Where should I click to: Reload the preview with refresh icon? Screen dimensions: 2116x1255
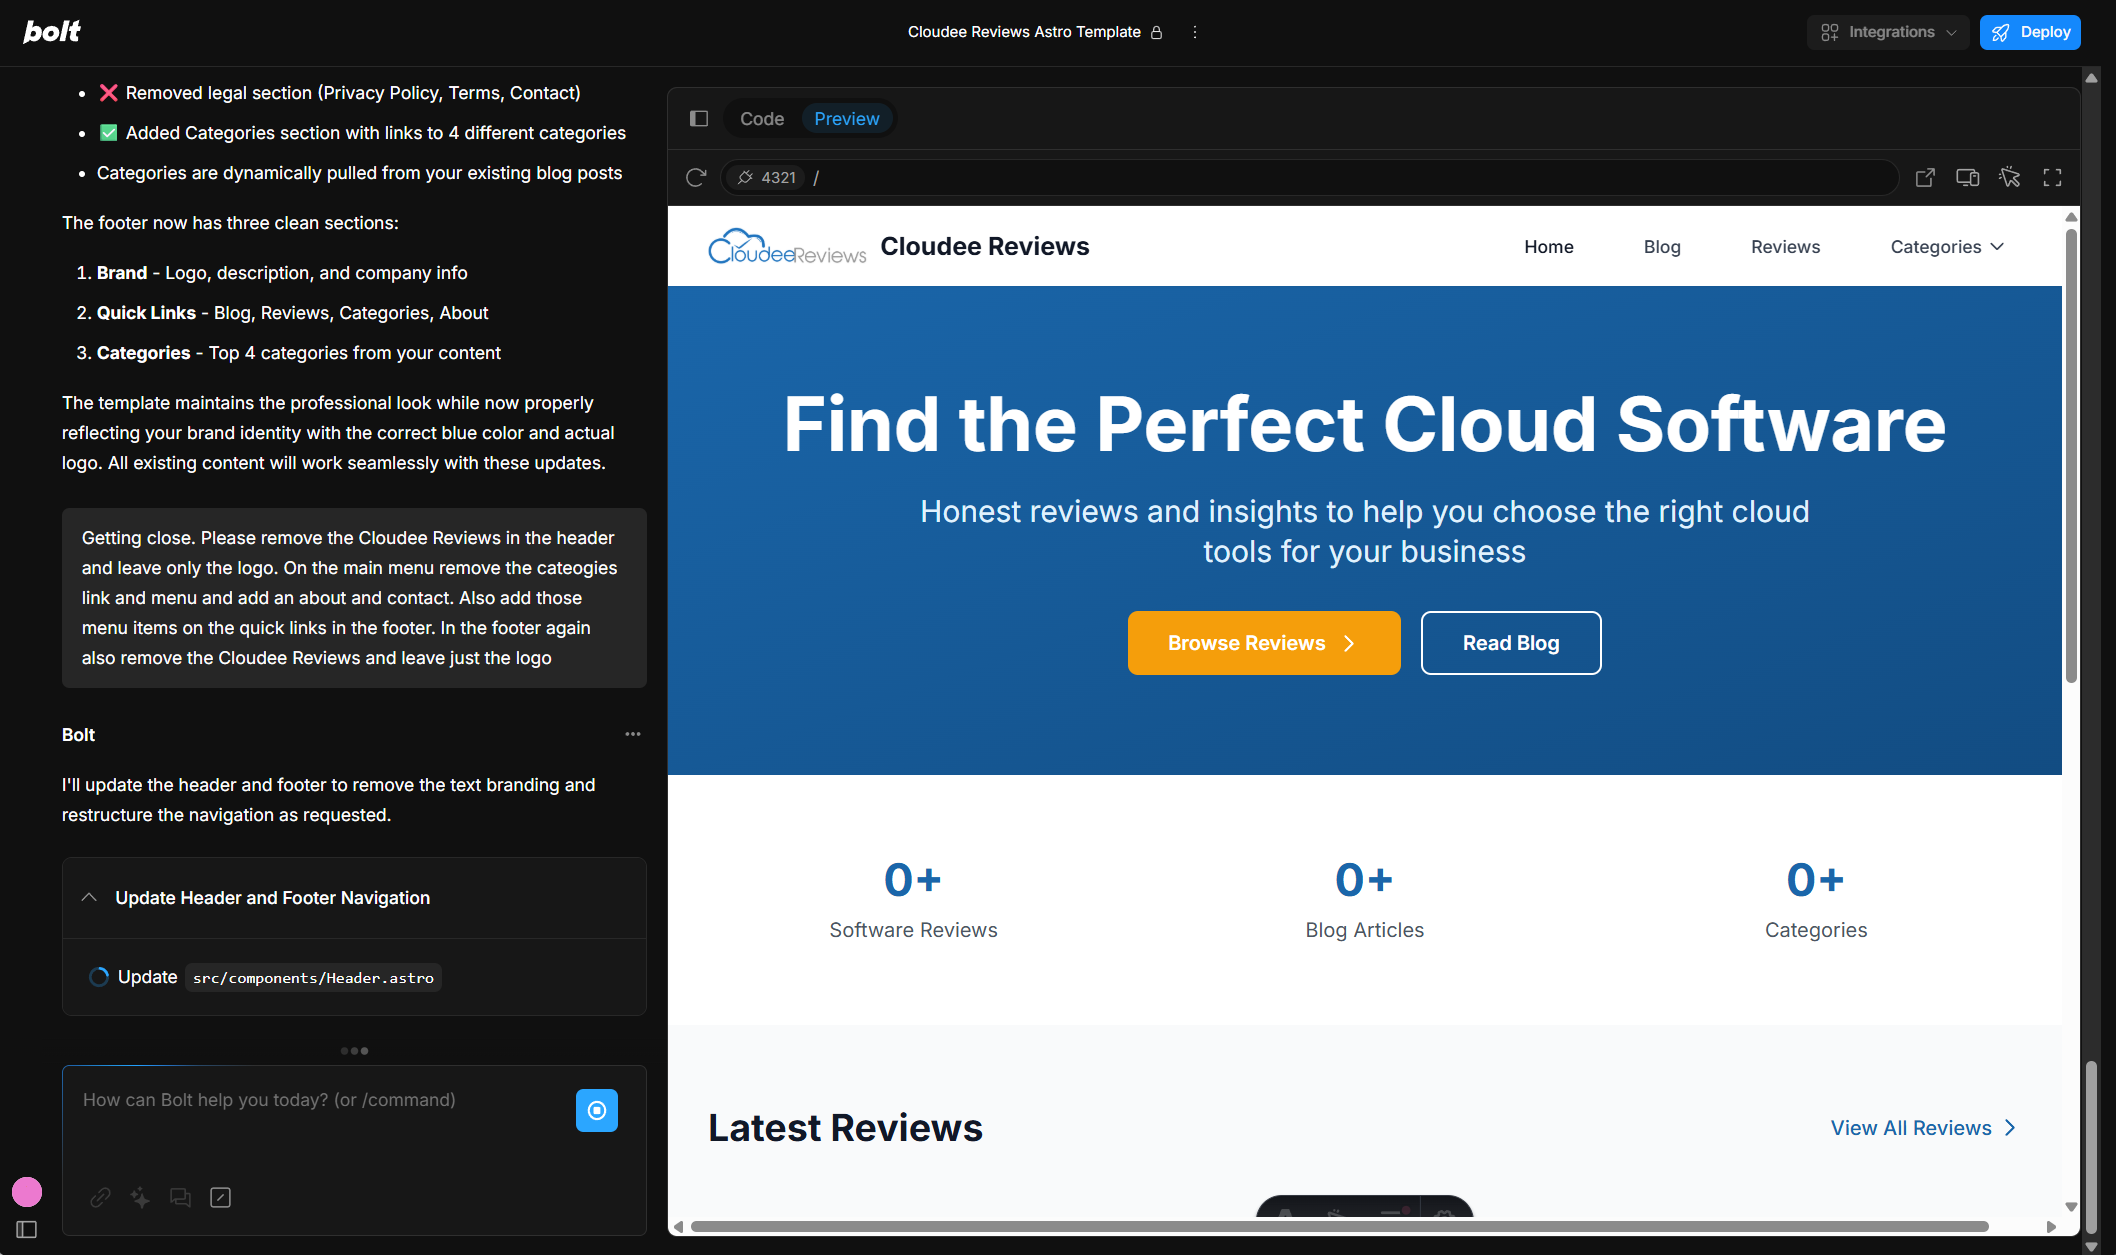point(696,177)
